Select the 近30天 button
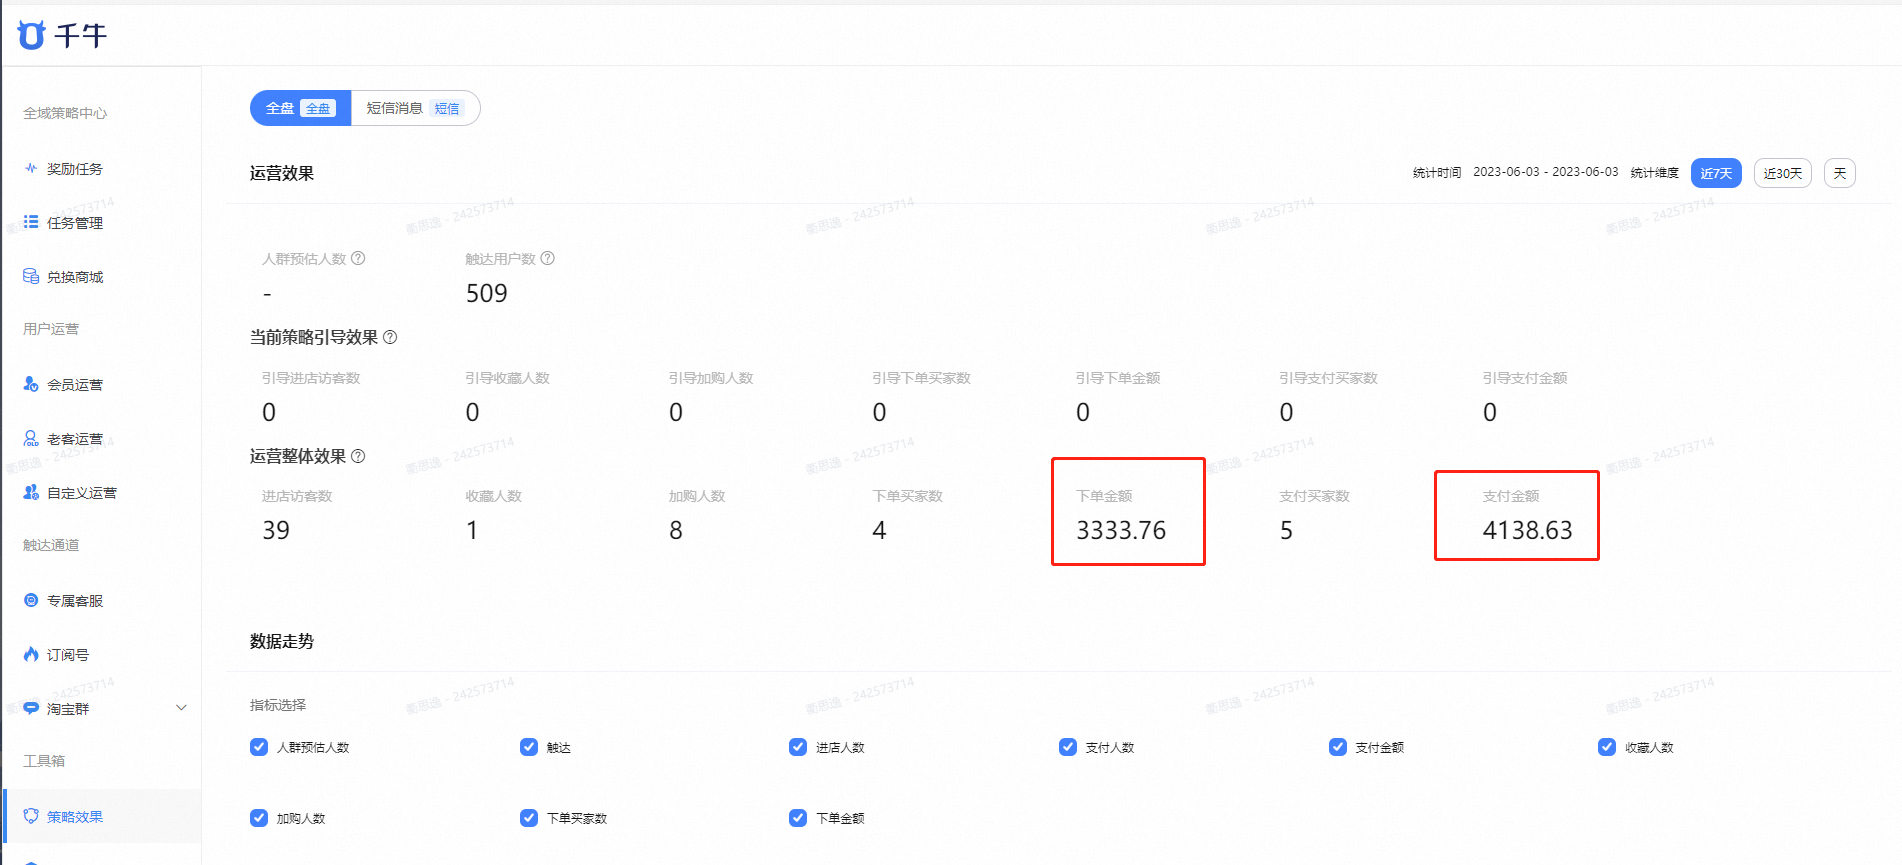This screenshot has height=865, width=1902. [x=1783, y=173]
